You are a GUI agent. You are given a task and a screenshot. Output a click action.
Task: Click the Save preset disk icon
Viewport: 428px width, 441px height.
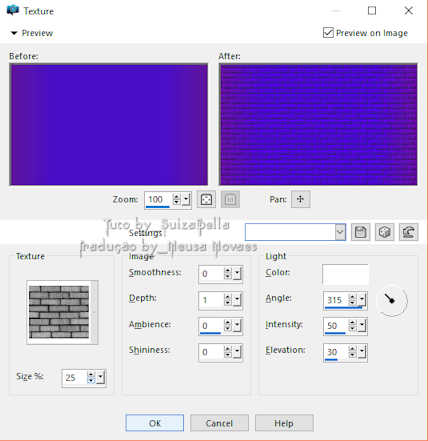coord(360,232)
